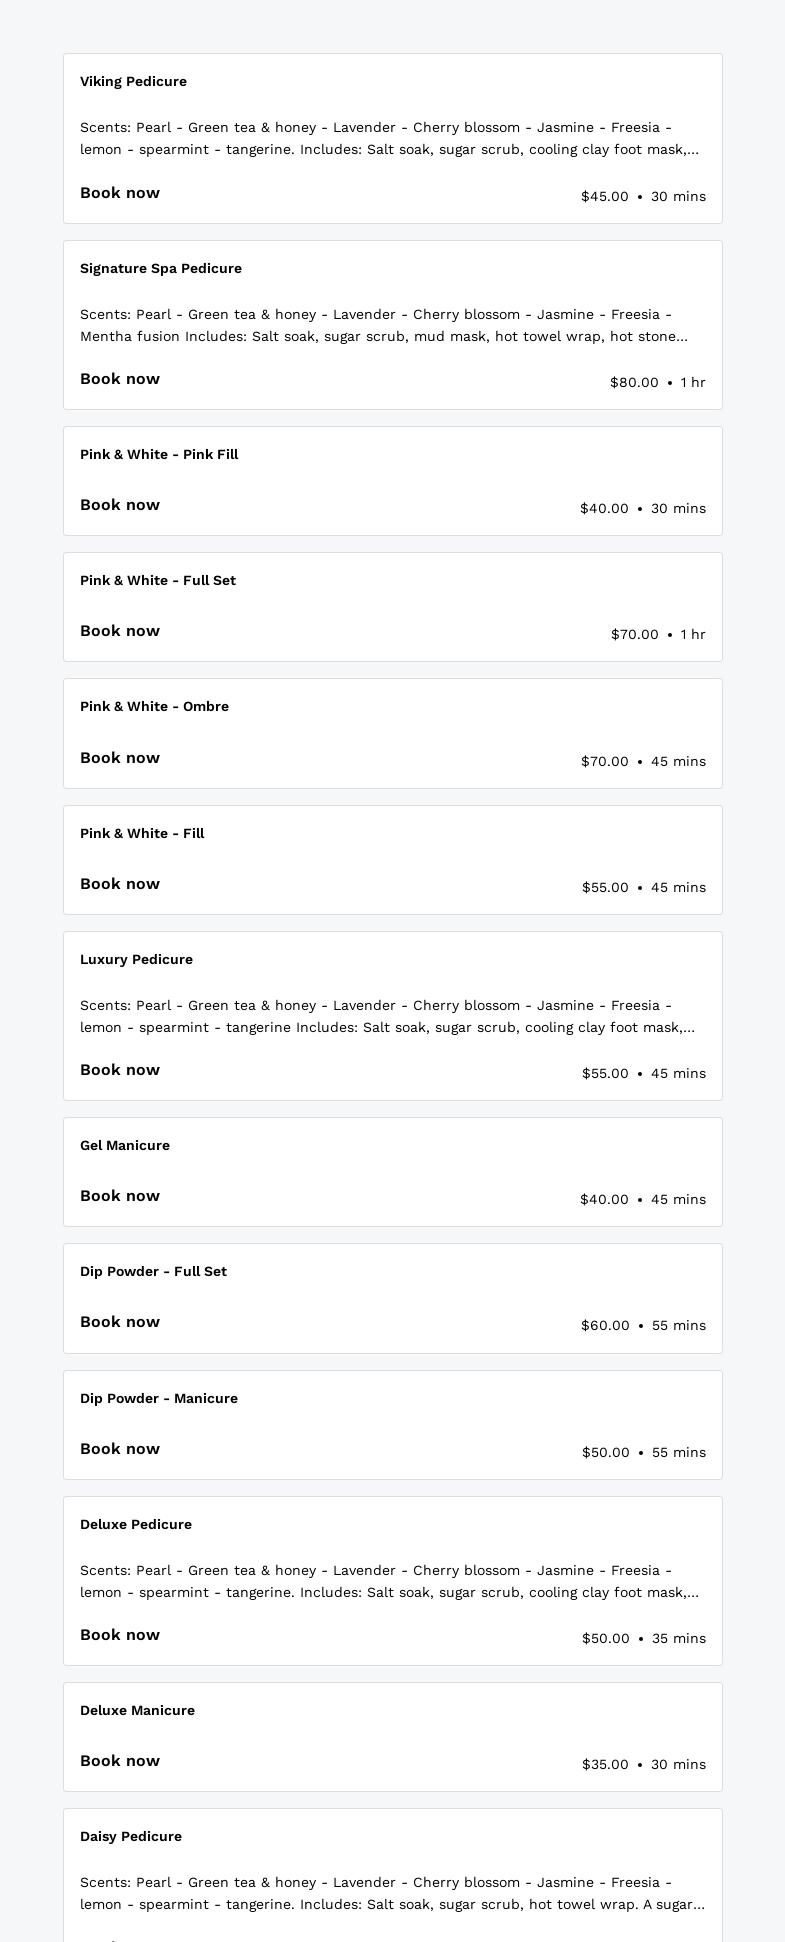The height and width of the screenshot is (1942, 785).
Task: Open the Viking Pedicure title
Action: tap(133, 81)
